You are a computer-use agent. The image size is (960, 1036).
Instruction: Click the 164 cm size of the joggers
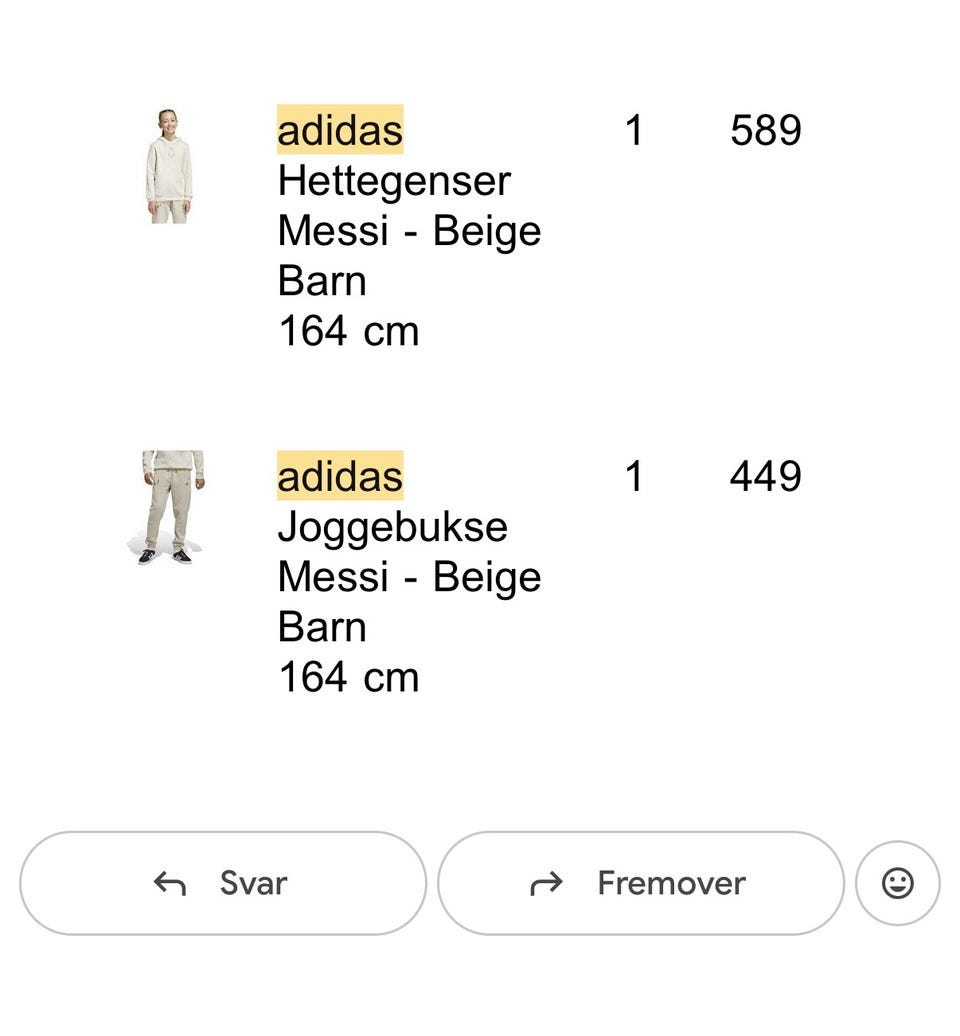(348, 677)
